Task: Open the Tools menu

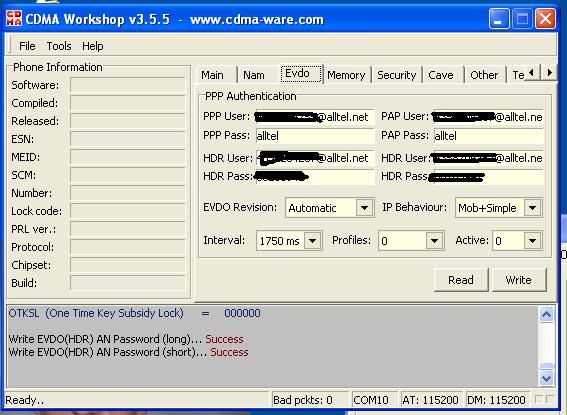Action: (59, 46)
